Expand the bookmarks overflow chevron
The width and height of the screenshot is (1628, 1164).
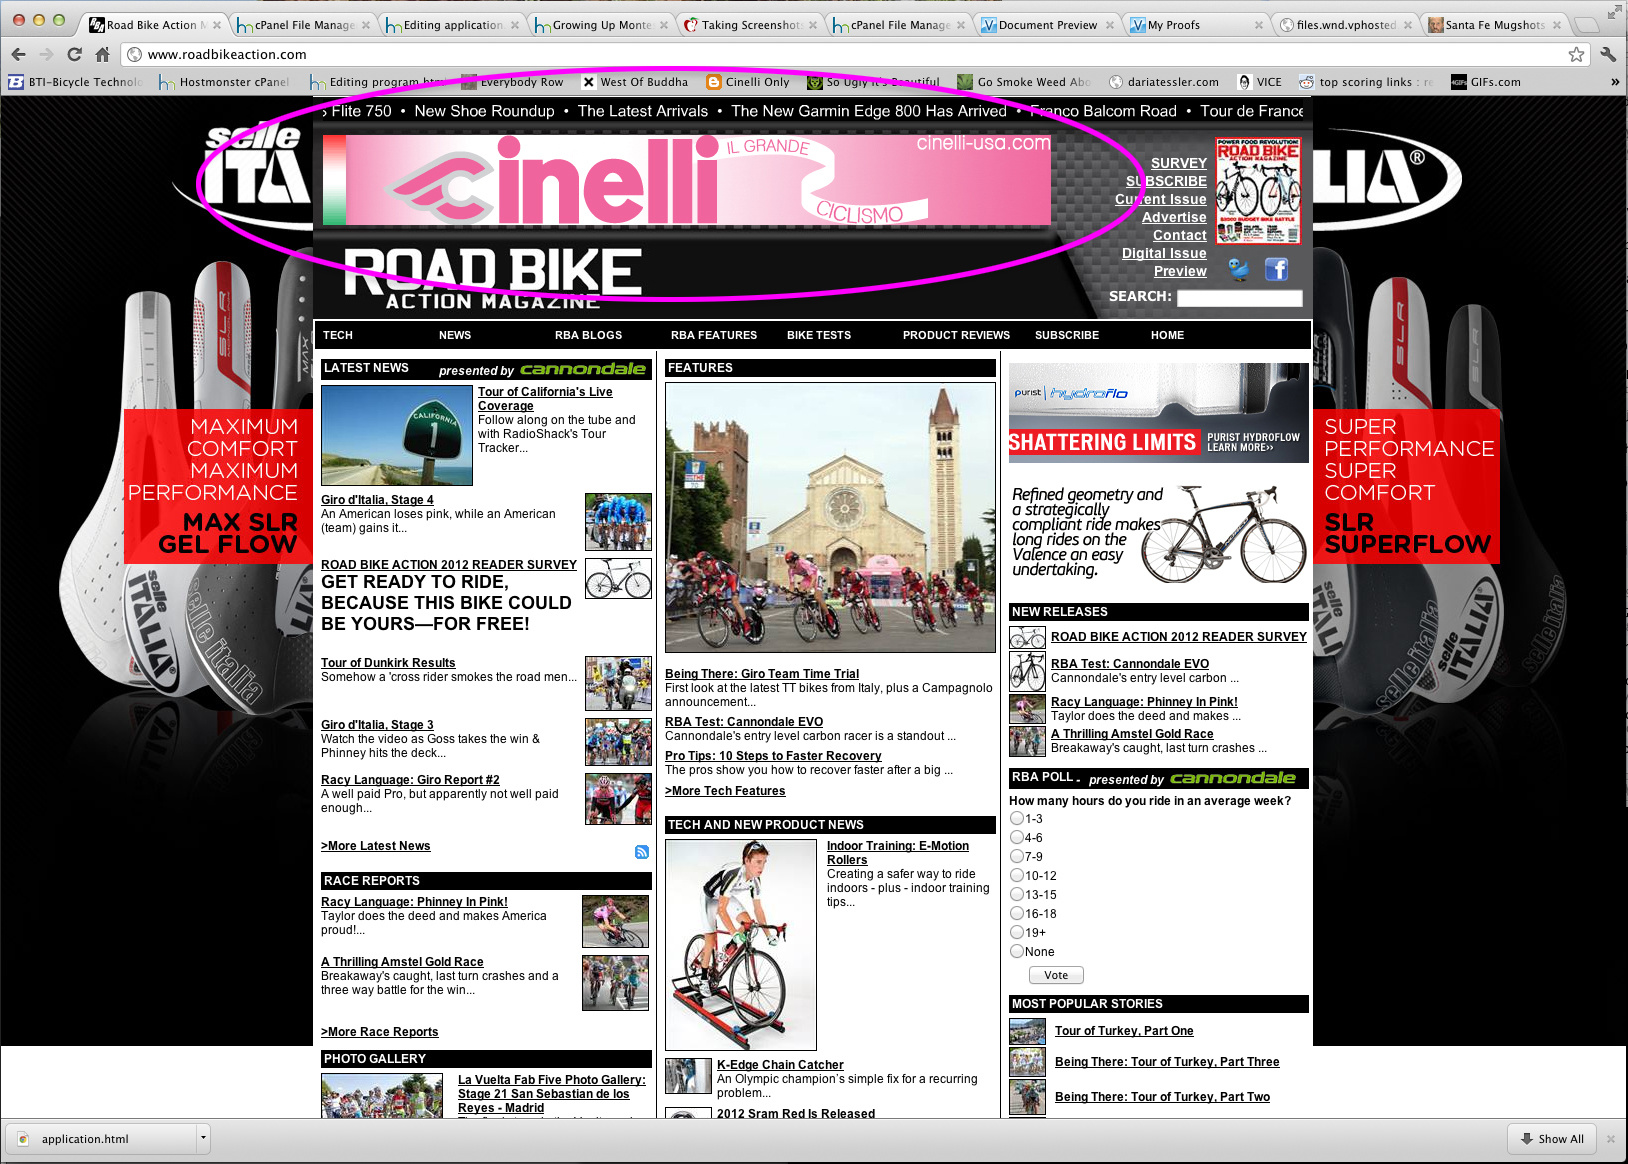pos(1614,82)
